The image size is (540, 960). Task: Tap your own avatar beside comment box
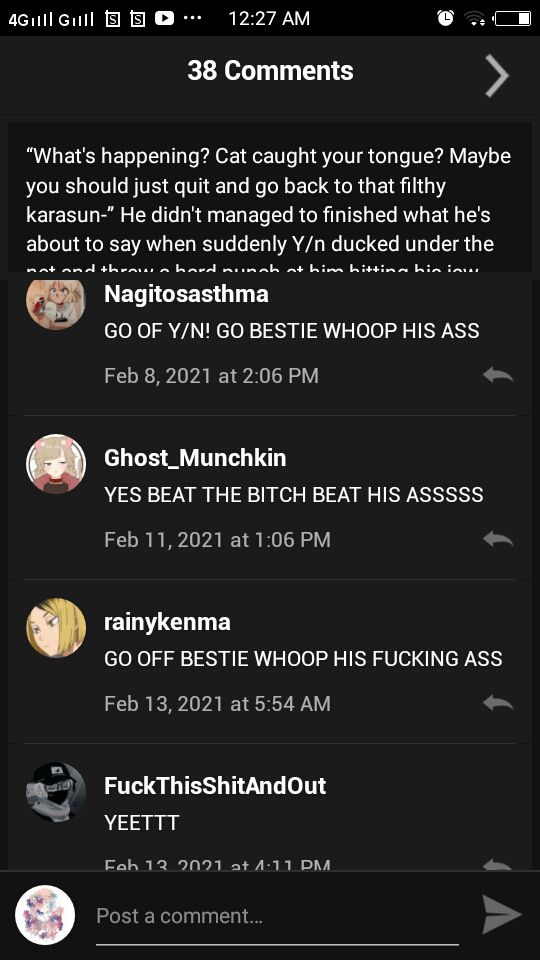45,915
